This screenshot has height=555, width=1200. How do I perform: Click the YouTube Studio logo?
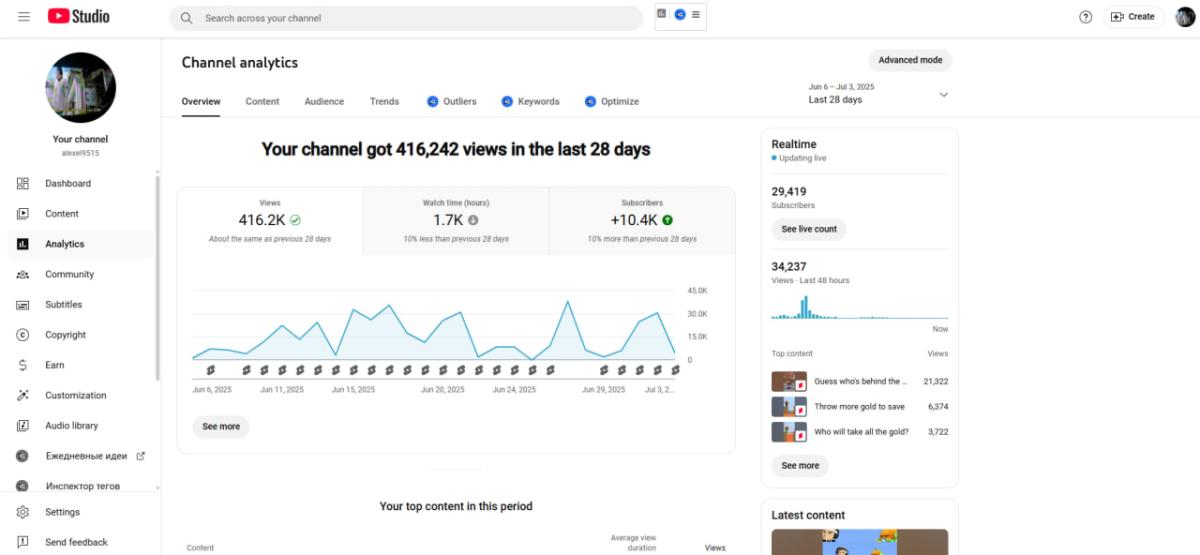(78, 16)
